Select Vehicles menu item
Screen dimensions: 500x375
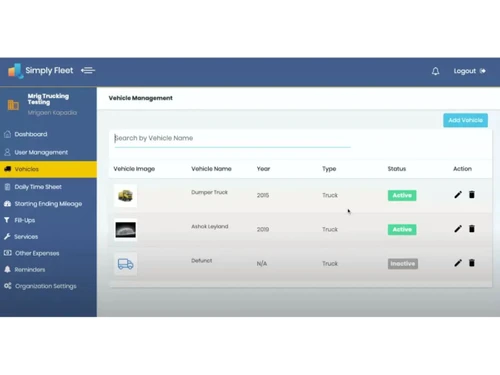click(x=48, y=169)
